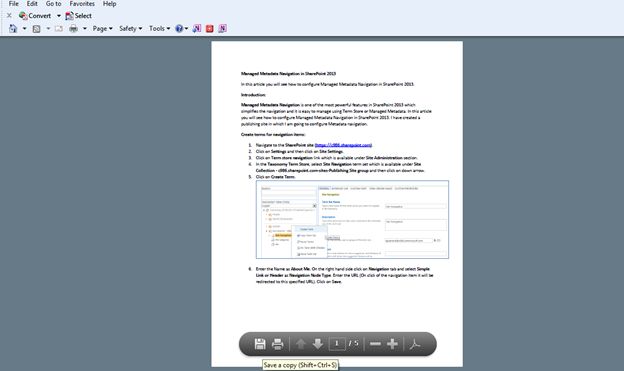The width and height of the screenshot is (624, 371).
Task: Open the Tools dropdown menu
Action: (x=160, y=29)
